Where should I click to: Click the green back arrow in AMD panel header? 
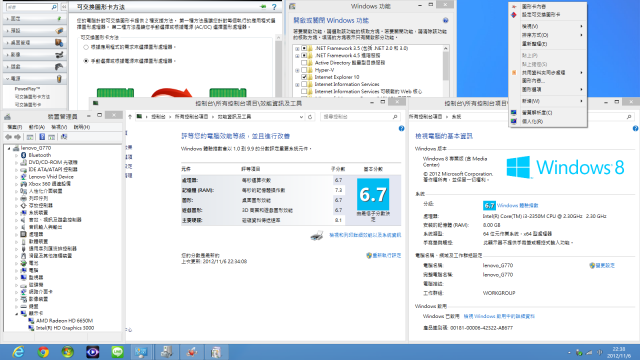[x=262, y=7]
